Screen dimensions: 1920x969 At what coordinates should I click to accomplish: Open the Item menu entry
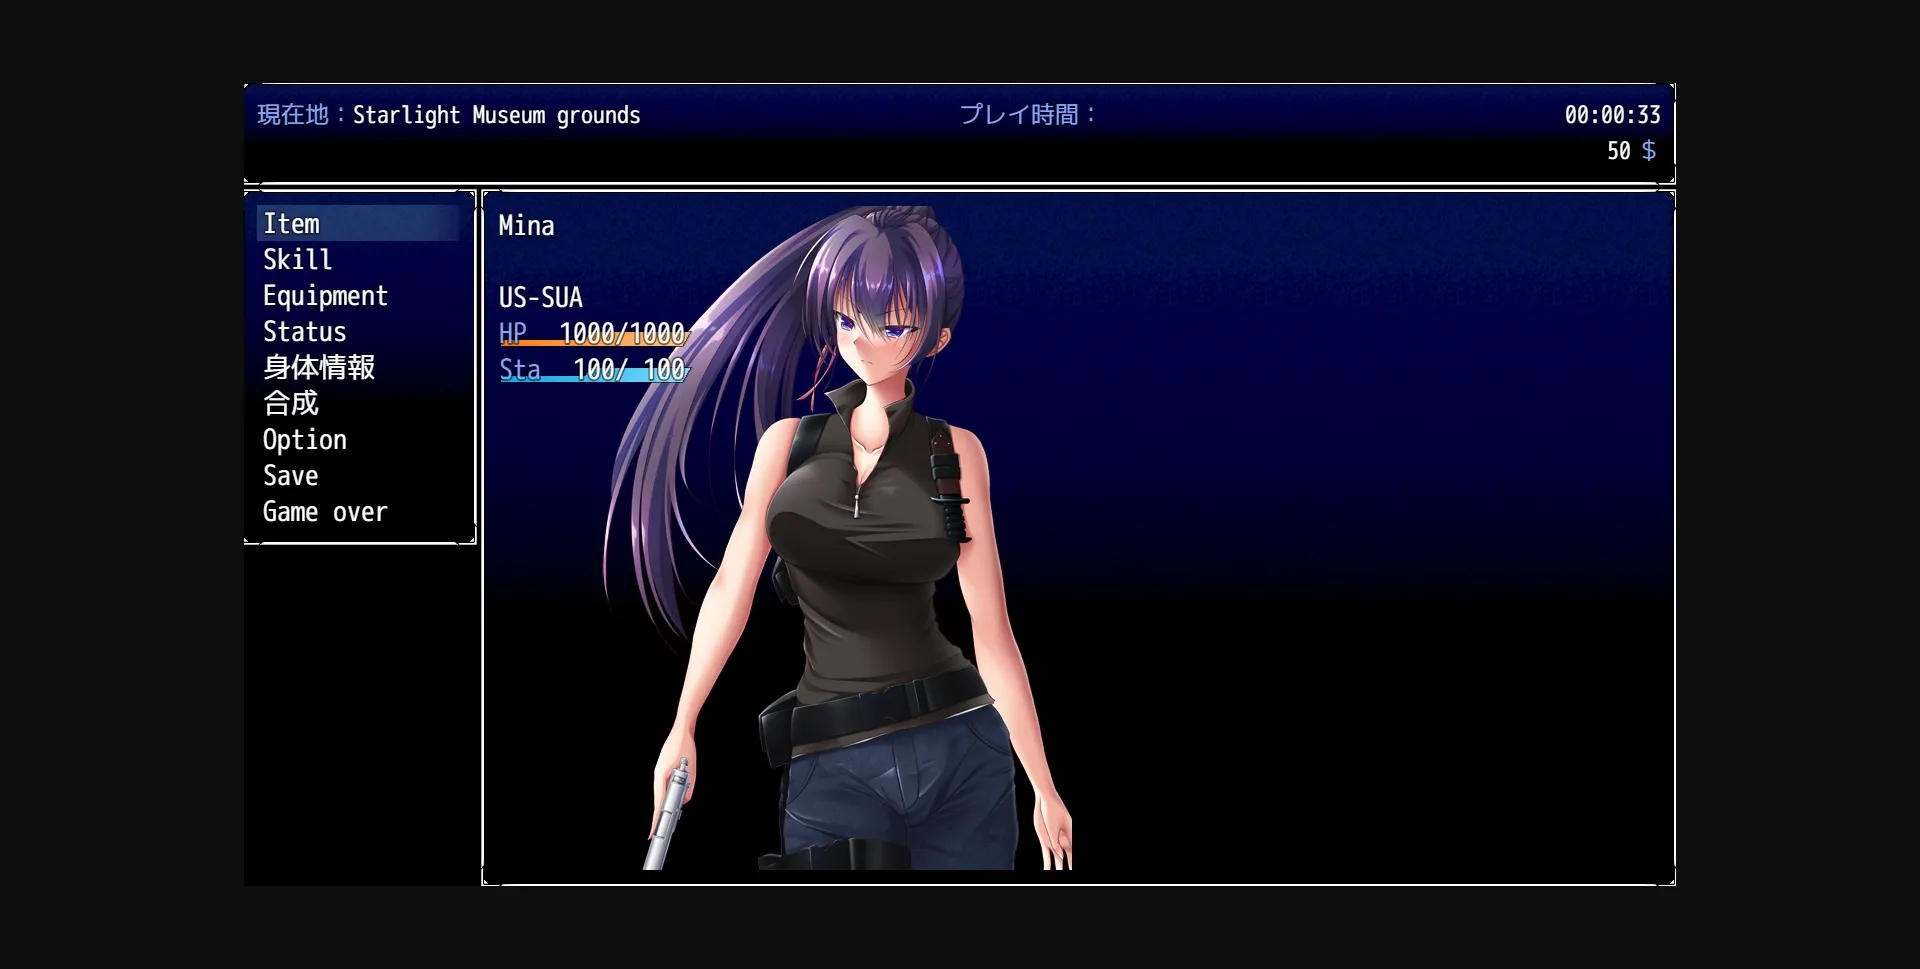tap(292, 224)
